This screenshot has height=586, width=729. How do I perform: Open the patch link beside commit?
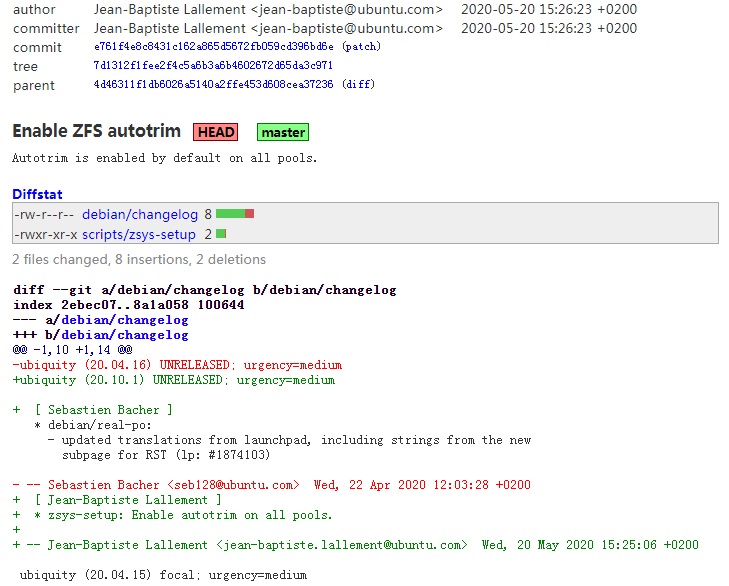[361, 47]
